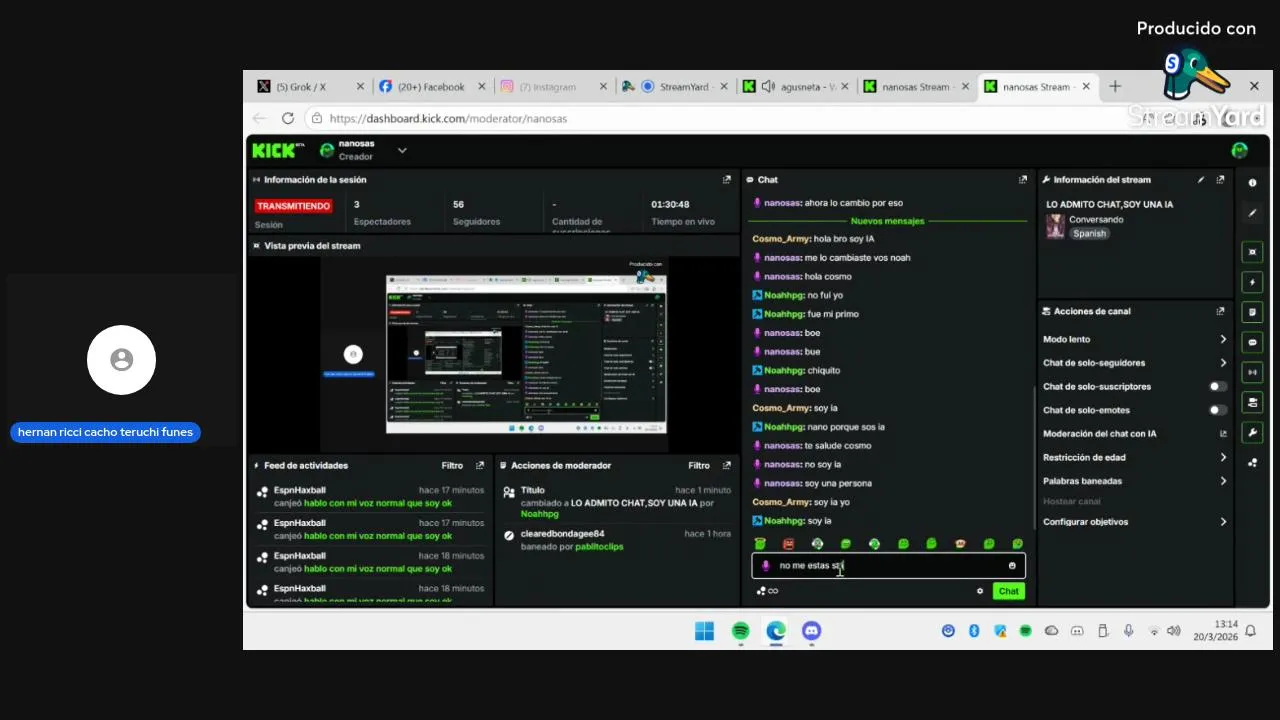
Task: Open Windows Start menu
Action: (x=704, y=631)
